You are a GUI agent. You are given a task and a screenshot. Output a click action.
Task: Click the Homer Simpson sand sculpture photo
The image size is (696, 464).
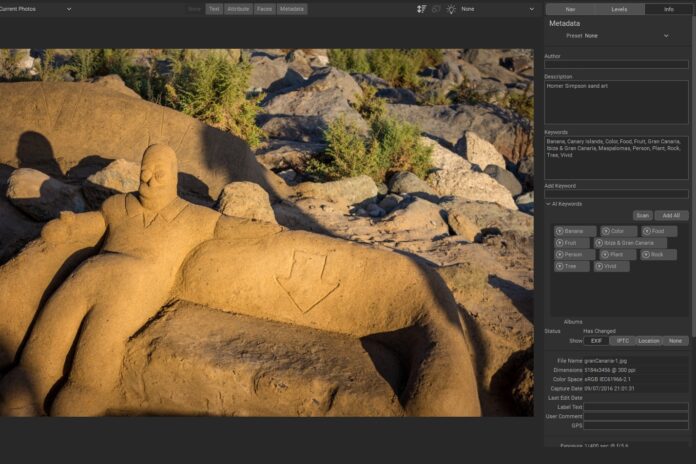point(266,233)
